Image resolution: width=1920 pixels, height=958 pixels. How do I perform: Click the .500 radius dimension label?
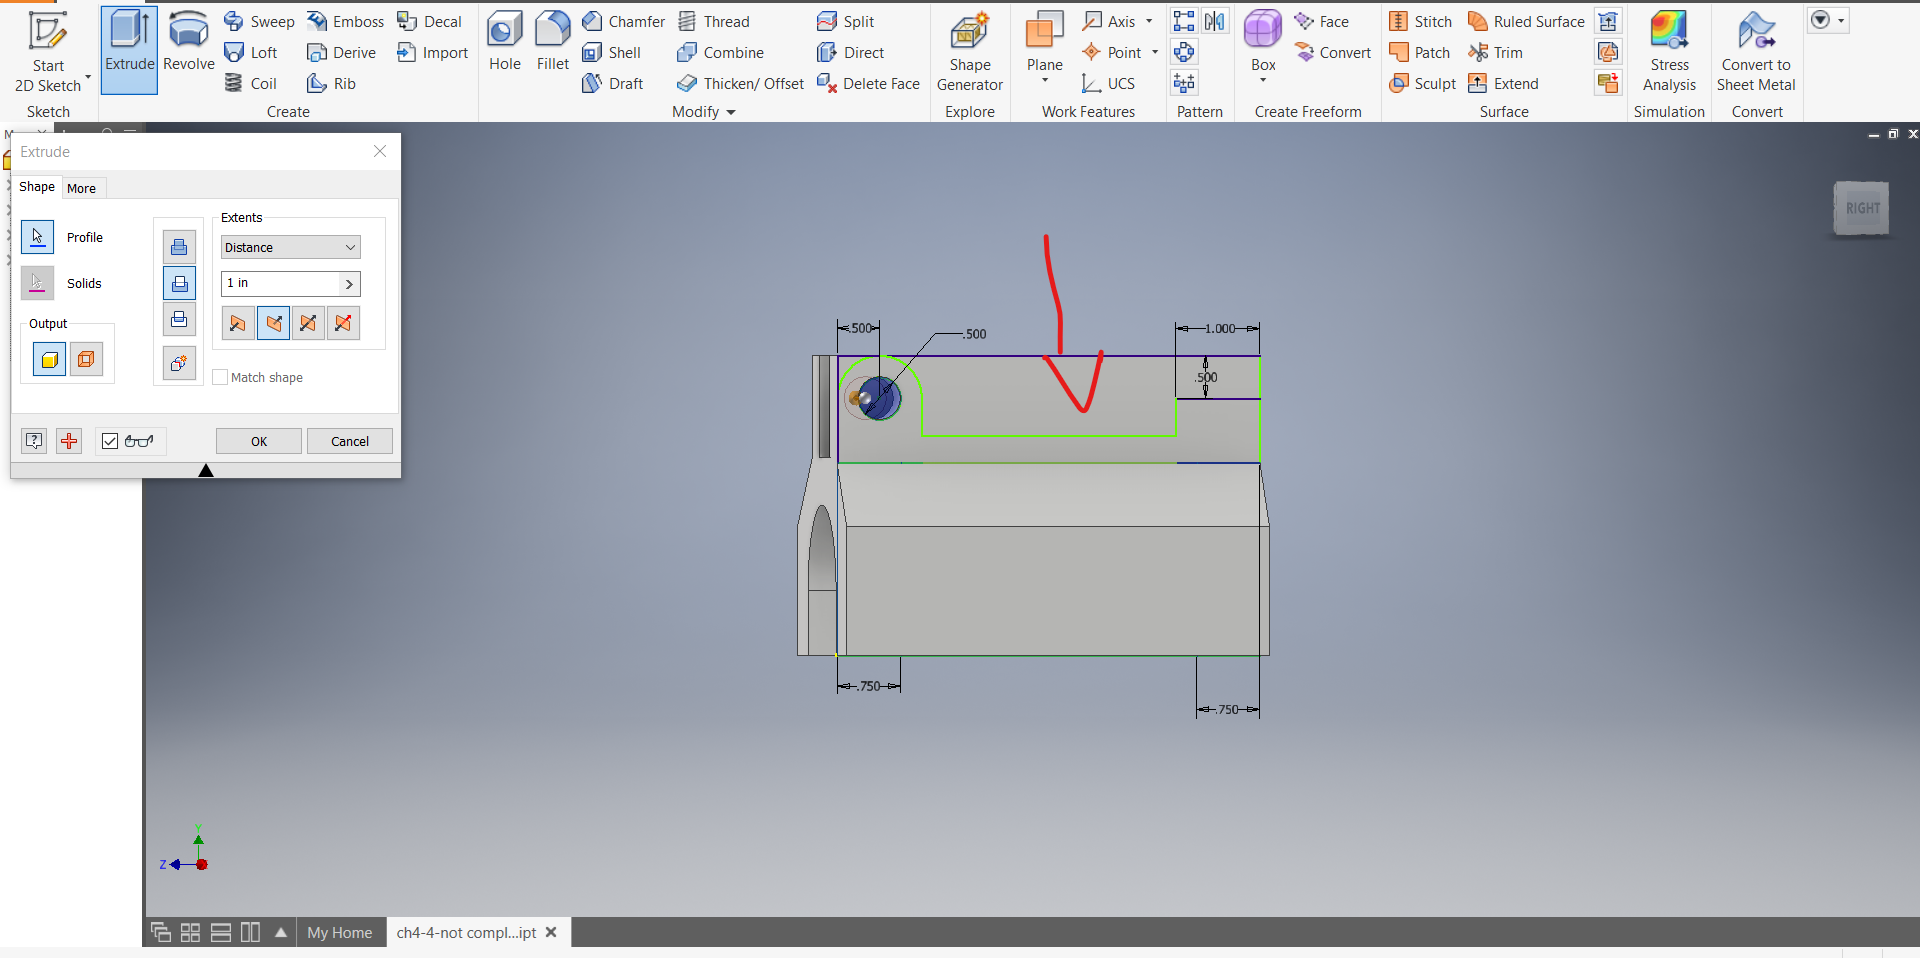(975, 334)
